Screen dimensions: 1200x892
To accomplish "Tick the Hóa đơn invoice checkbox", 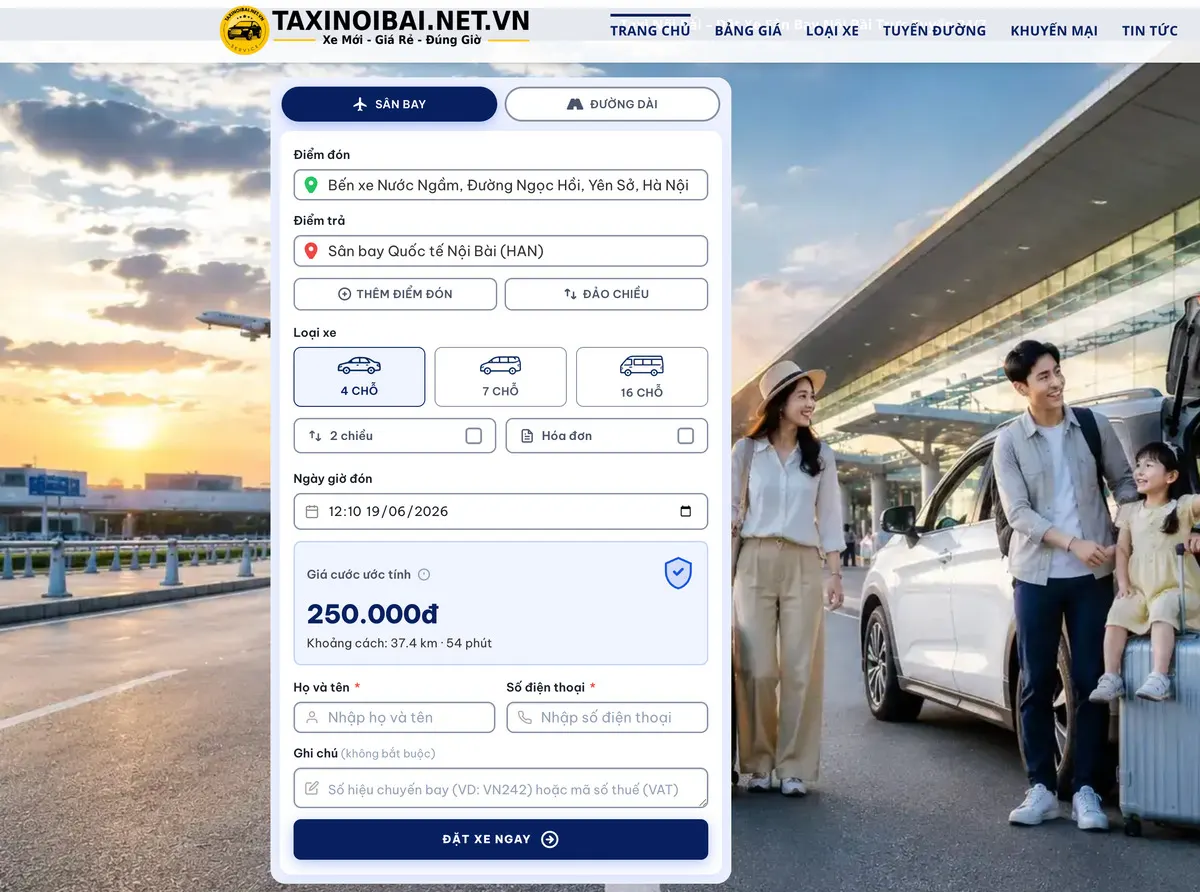I will click(x=686, y=436).
